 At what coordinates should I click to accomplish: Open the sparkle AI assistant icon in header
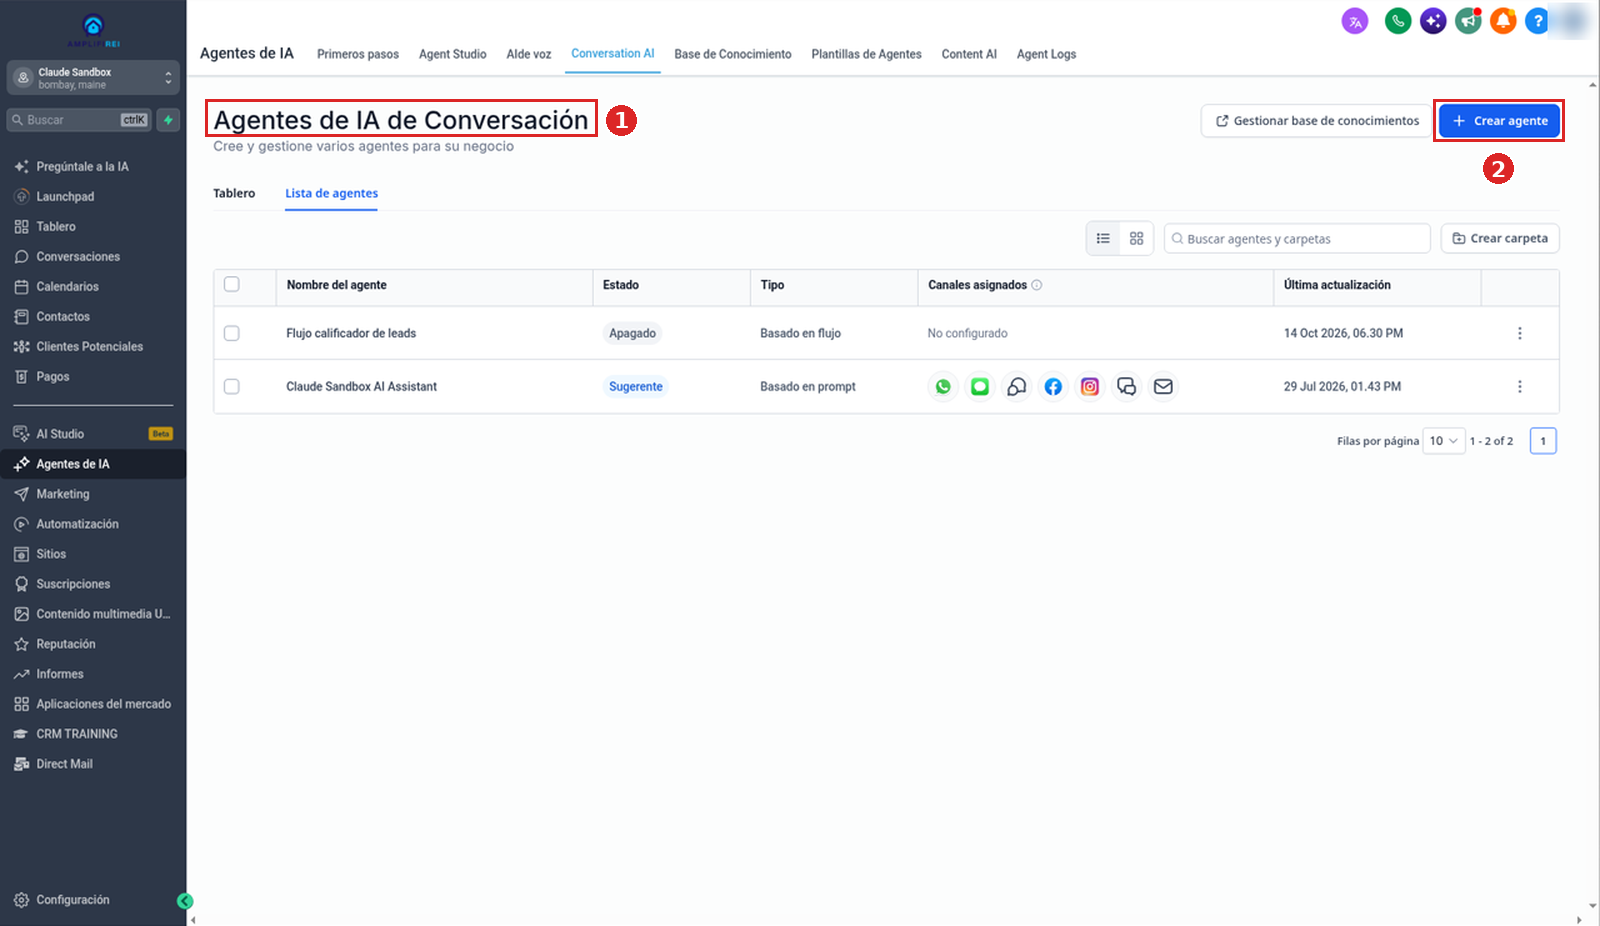[x=1433, y=21]
